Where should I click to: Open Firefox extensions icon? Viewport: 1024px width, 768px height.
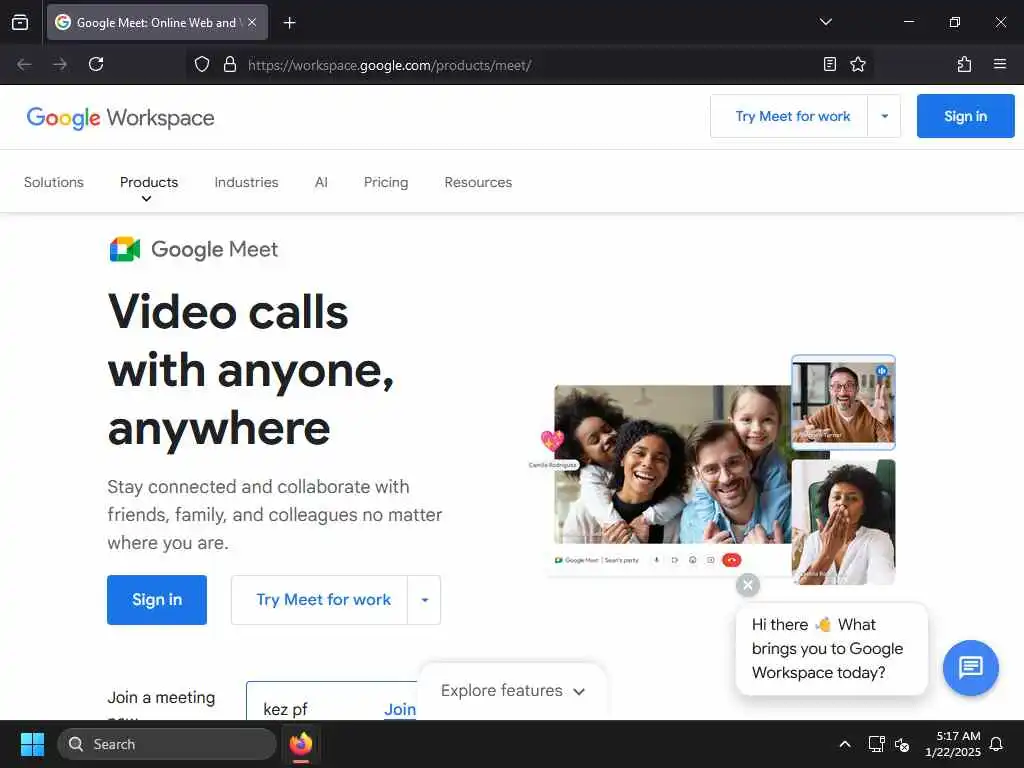964,64
